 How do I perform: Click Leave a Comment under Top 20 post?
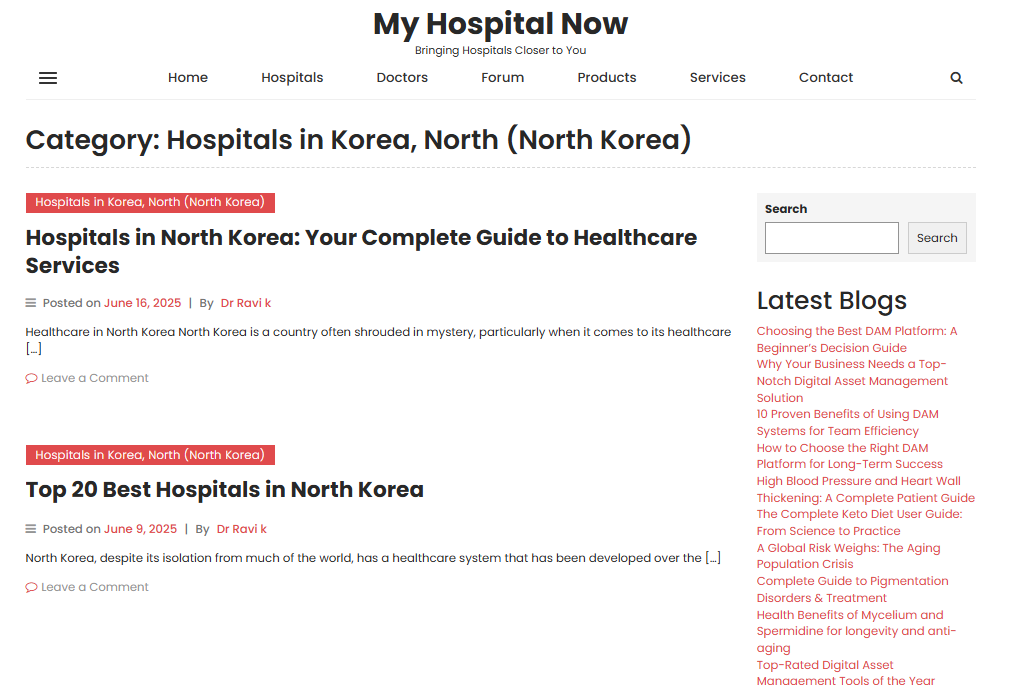coord(95,587)
